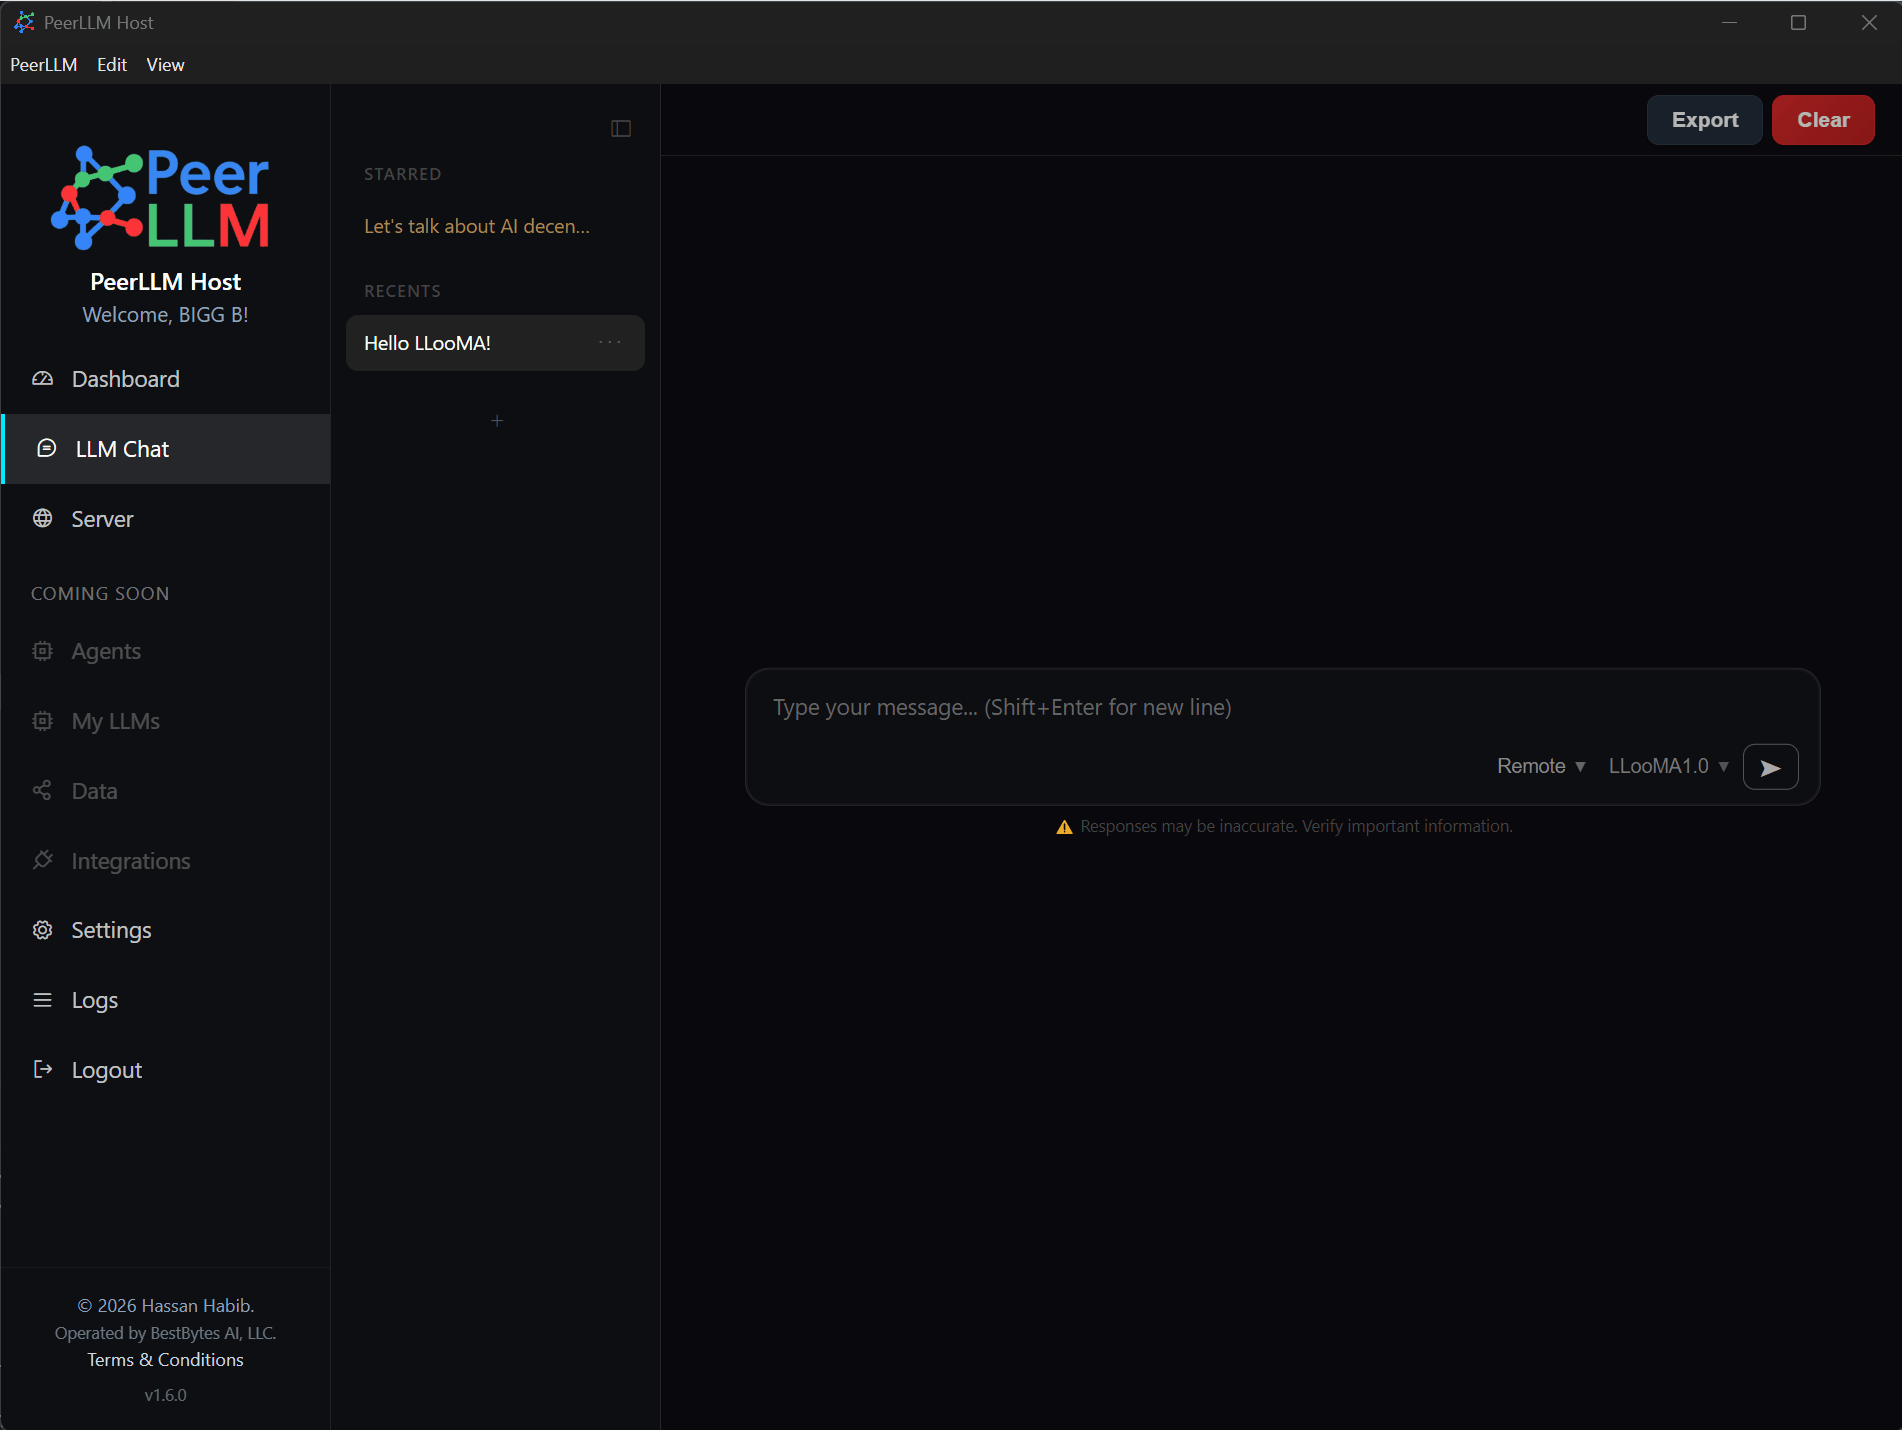Open Integrations via the plug icon
1902x1430 pixels.
[42, 860]
